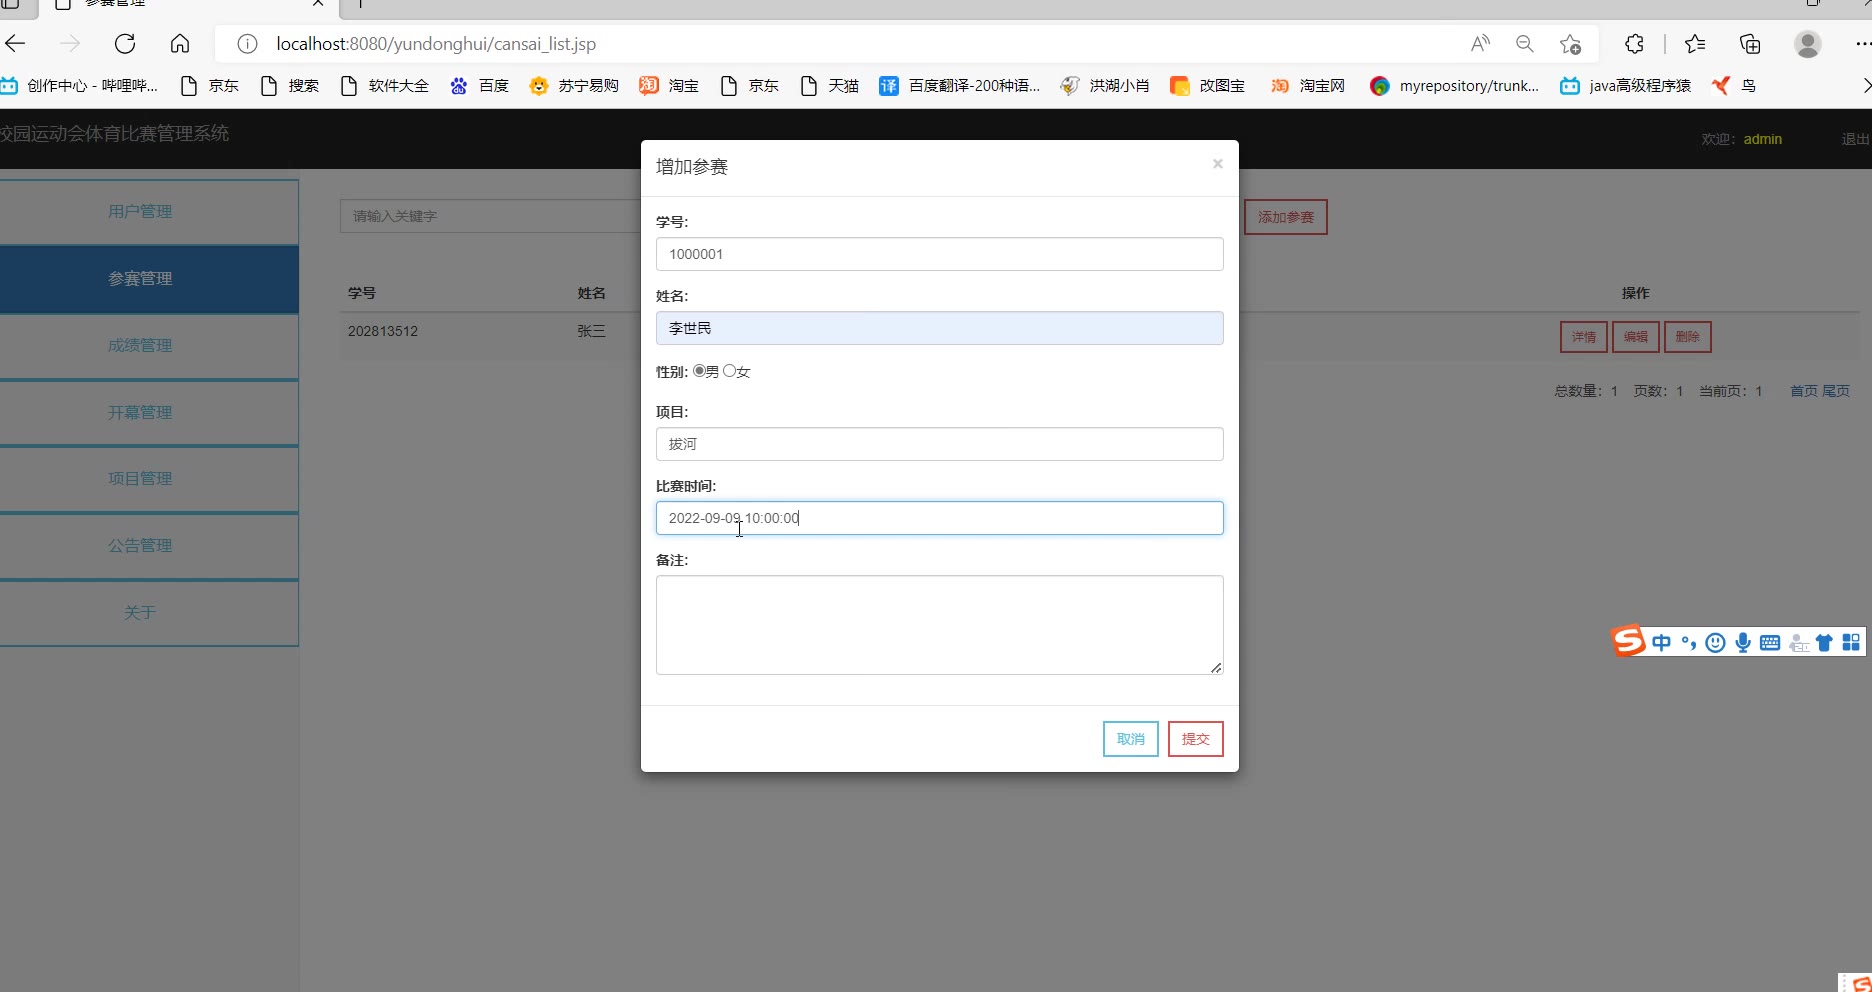Click the favorites star list icon
The image size is (1872, 992).
(x=1695, y=44)
